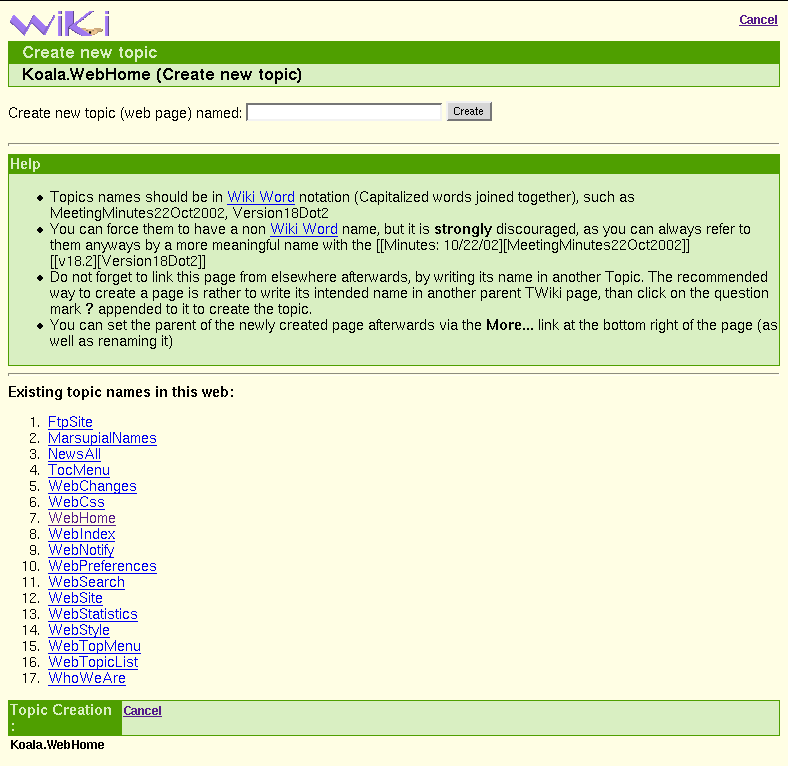Image resolution: width=788 pixels, height=766 pixels.
Task: Open the WebStatistics topic
Action: click(93, 614)
